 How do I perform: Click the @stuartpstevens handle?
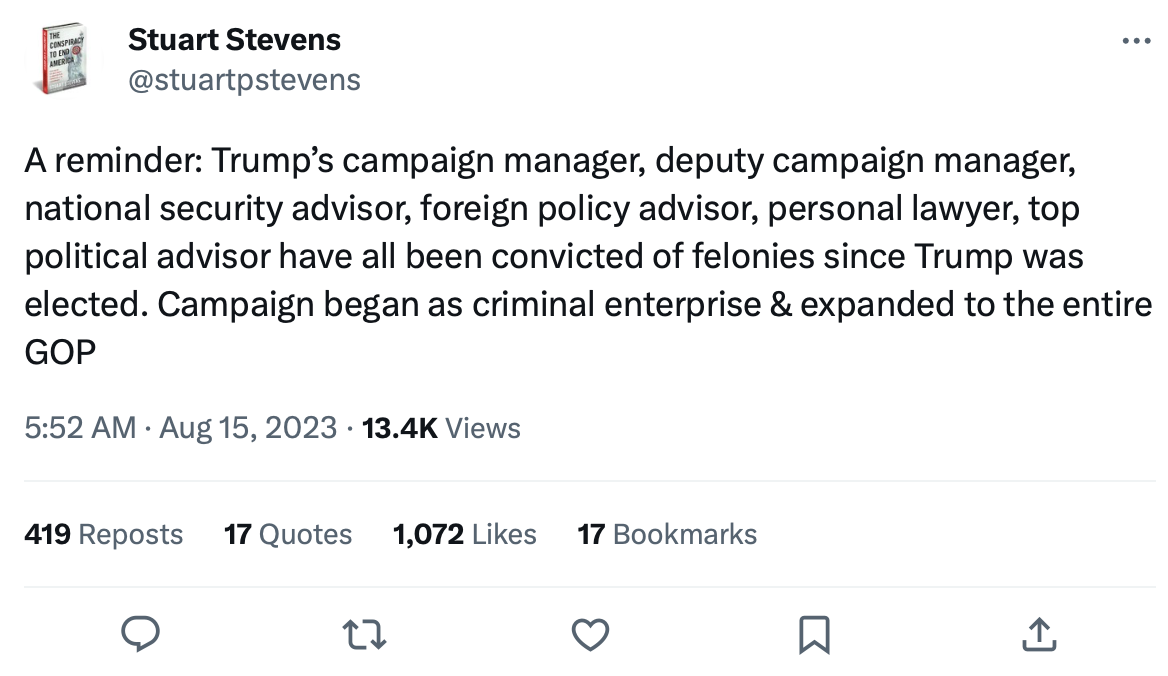click(x=244, y=79)
